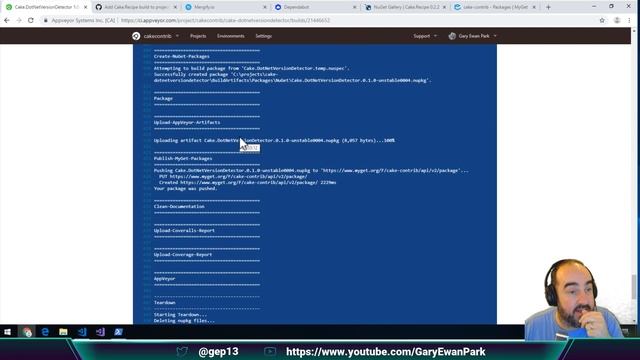Close the GitHub Add Cake.Recipe tab
Screen dimensions: 640x360
(175, 7)
